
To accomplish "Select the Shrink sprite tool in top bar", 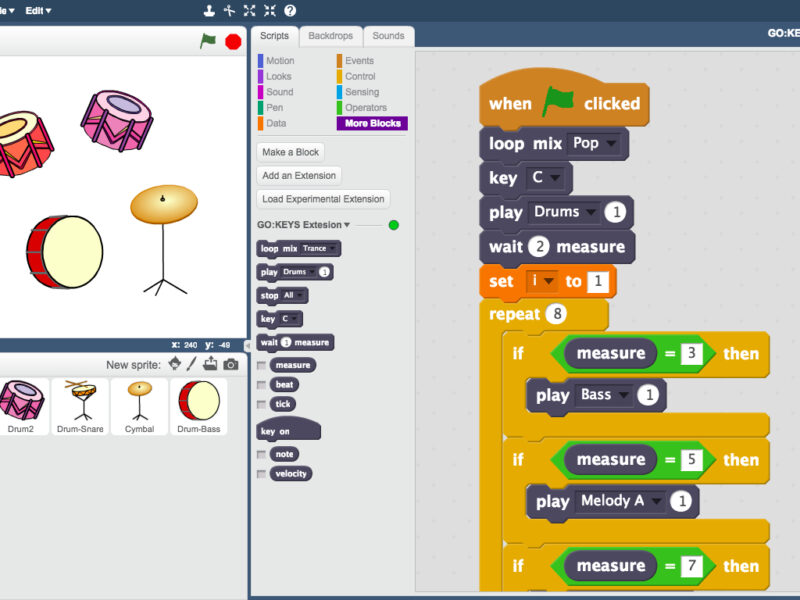I will 270,11.
